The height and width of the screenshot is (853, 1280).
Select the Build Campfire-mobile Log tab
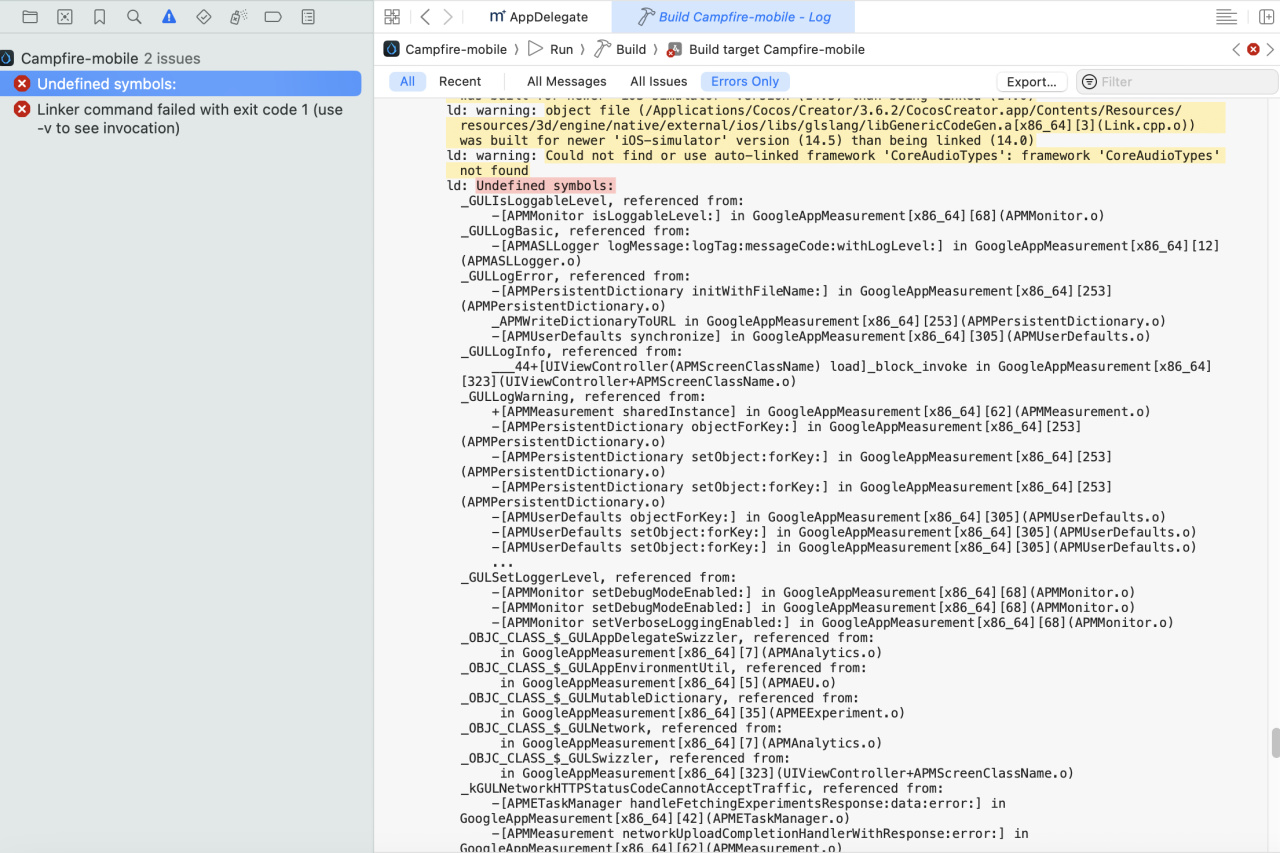[x=734, y=16]
